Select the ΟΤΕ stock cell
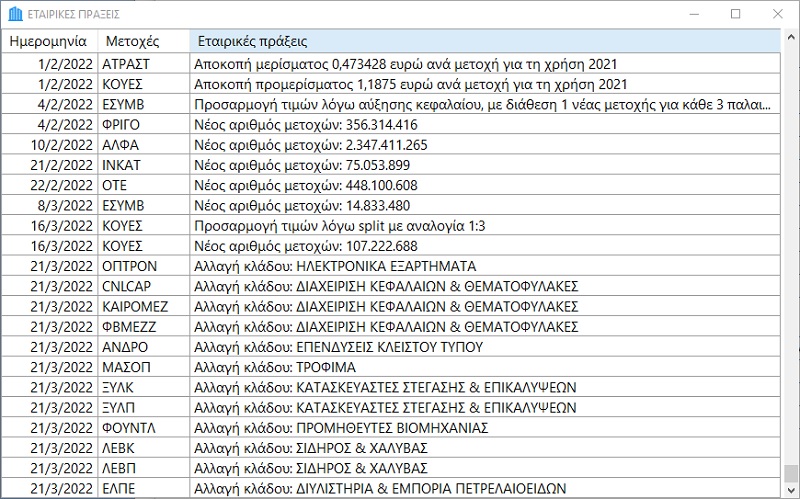 143,185
